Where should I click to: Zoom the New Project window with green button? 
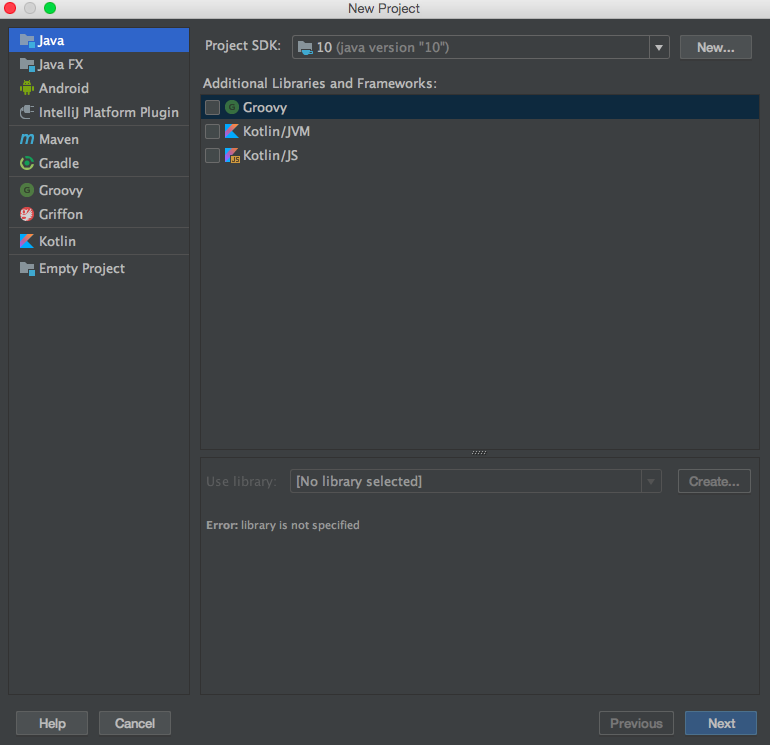click(50, 8)
